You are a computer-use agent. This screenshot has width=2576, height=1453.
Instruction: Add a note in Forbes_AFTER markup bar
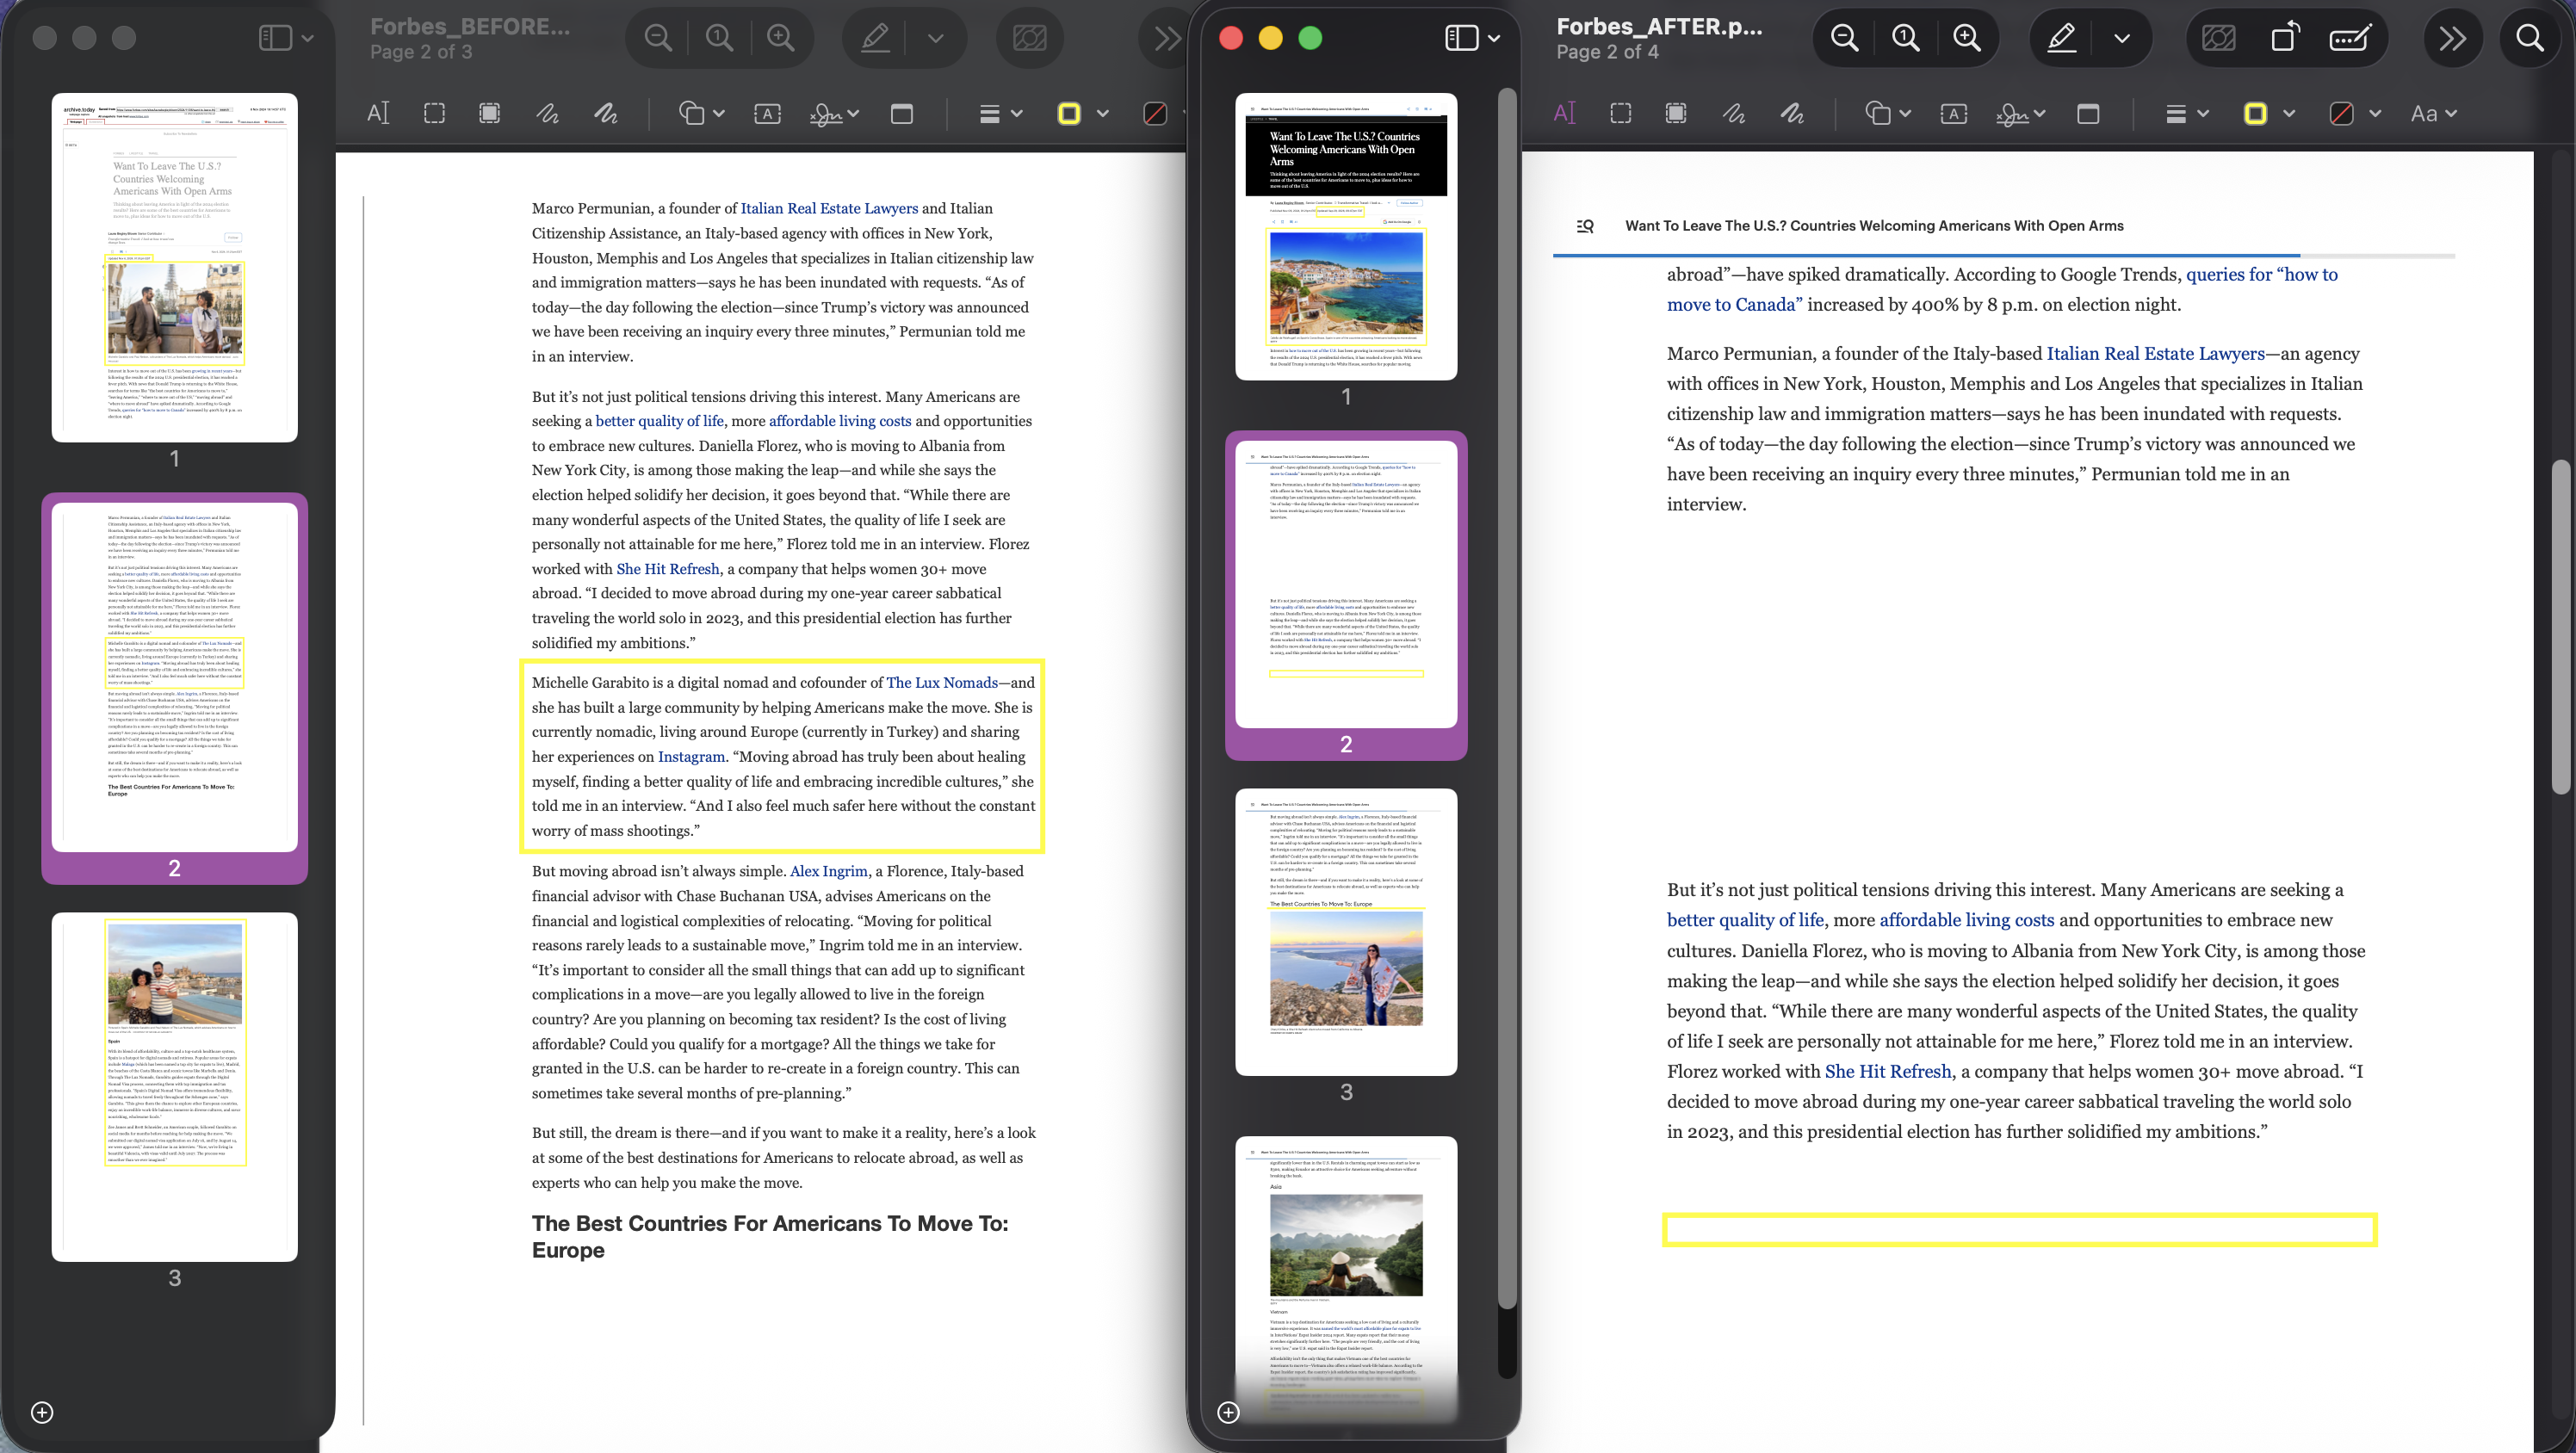click(x=2087, y=113)
